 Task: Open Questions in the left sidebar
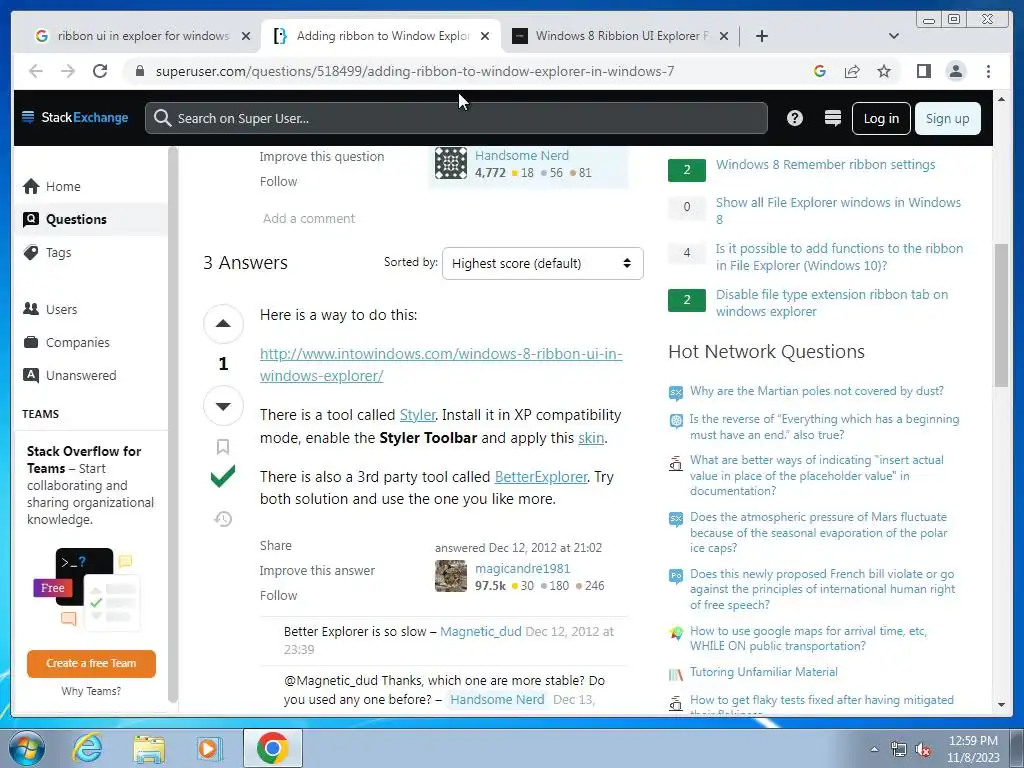(76, 219)
